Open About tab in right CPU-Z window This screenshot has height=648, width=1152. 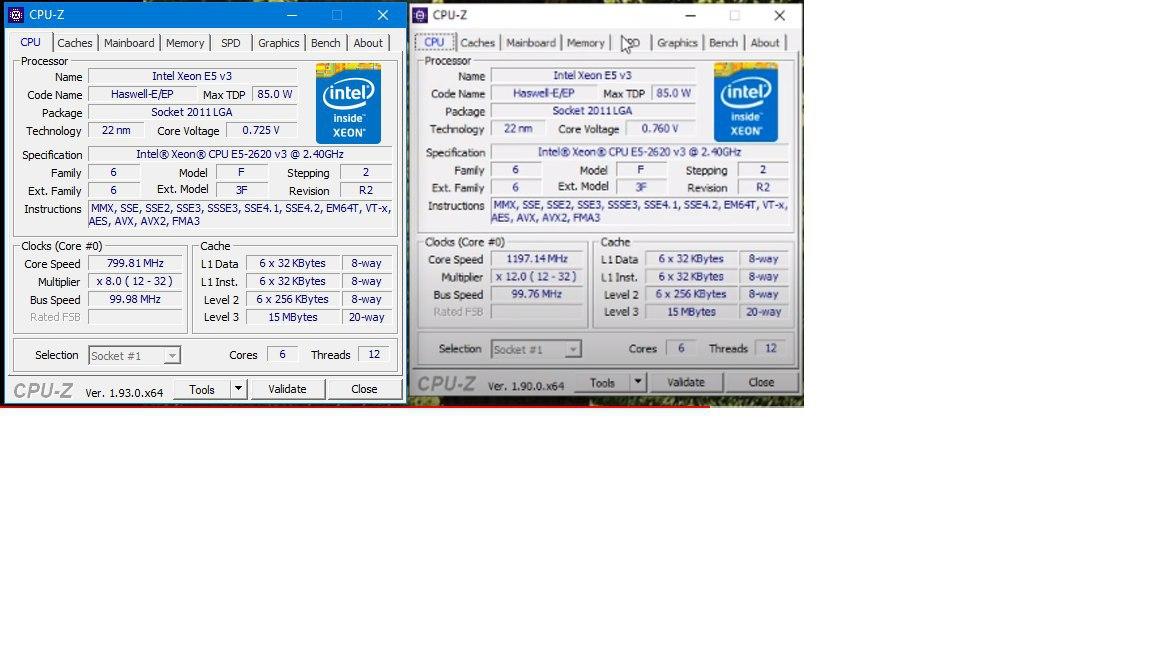(x=765, y=43)
